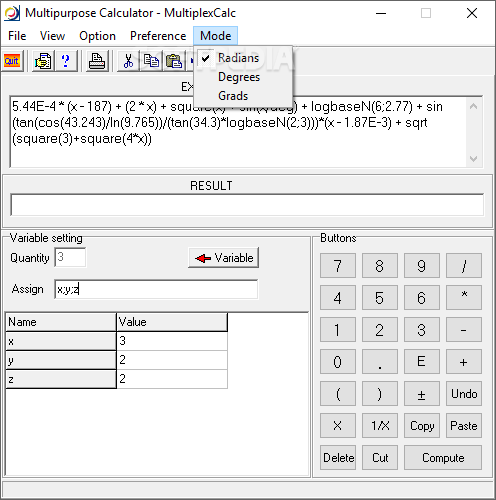The image size is (496, 500).
Task: Click the close parenthesis button
Action: click(380, 394)
